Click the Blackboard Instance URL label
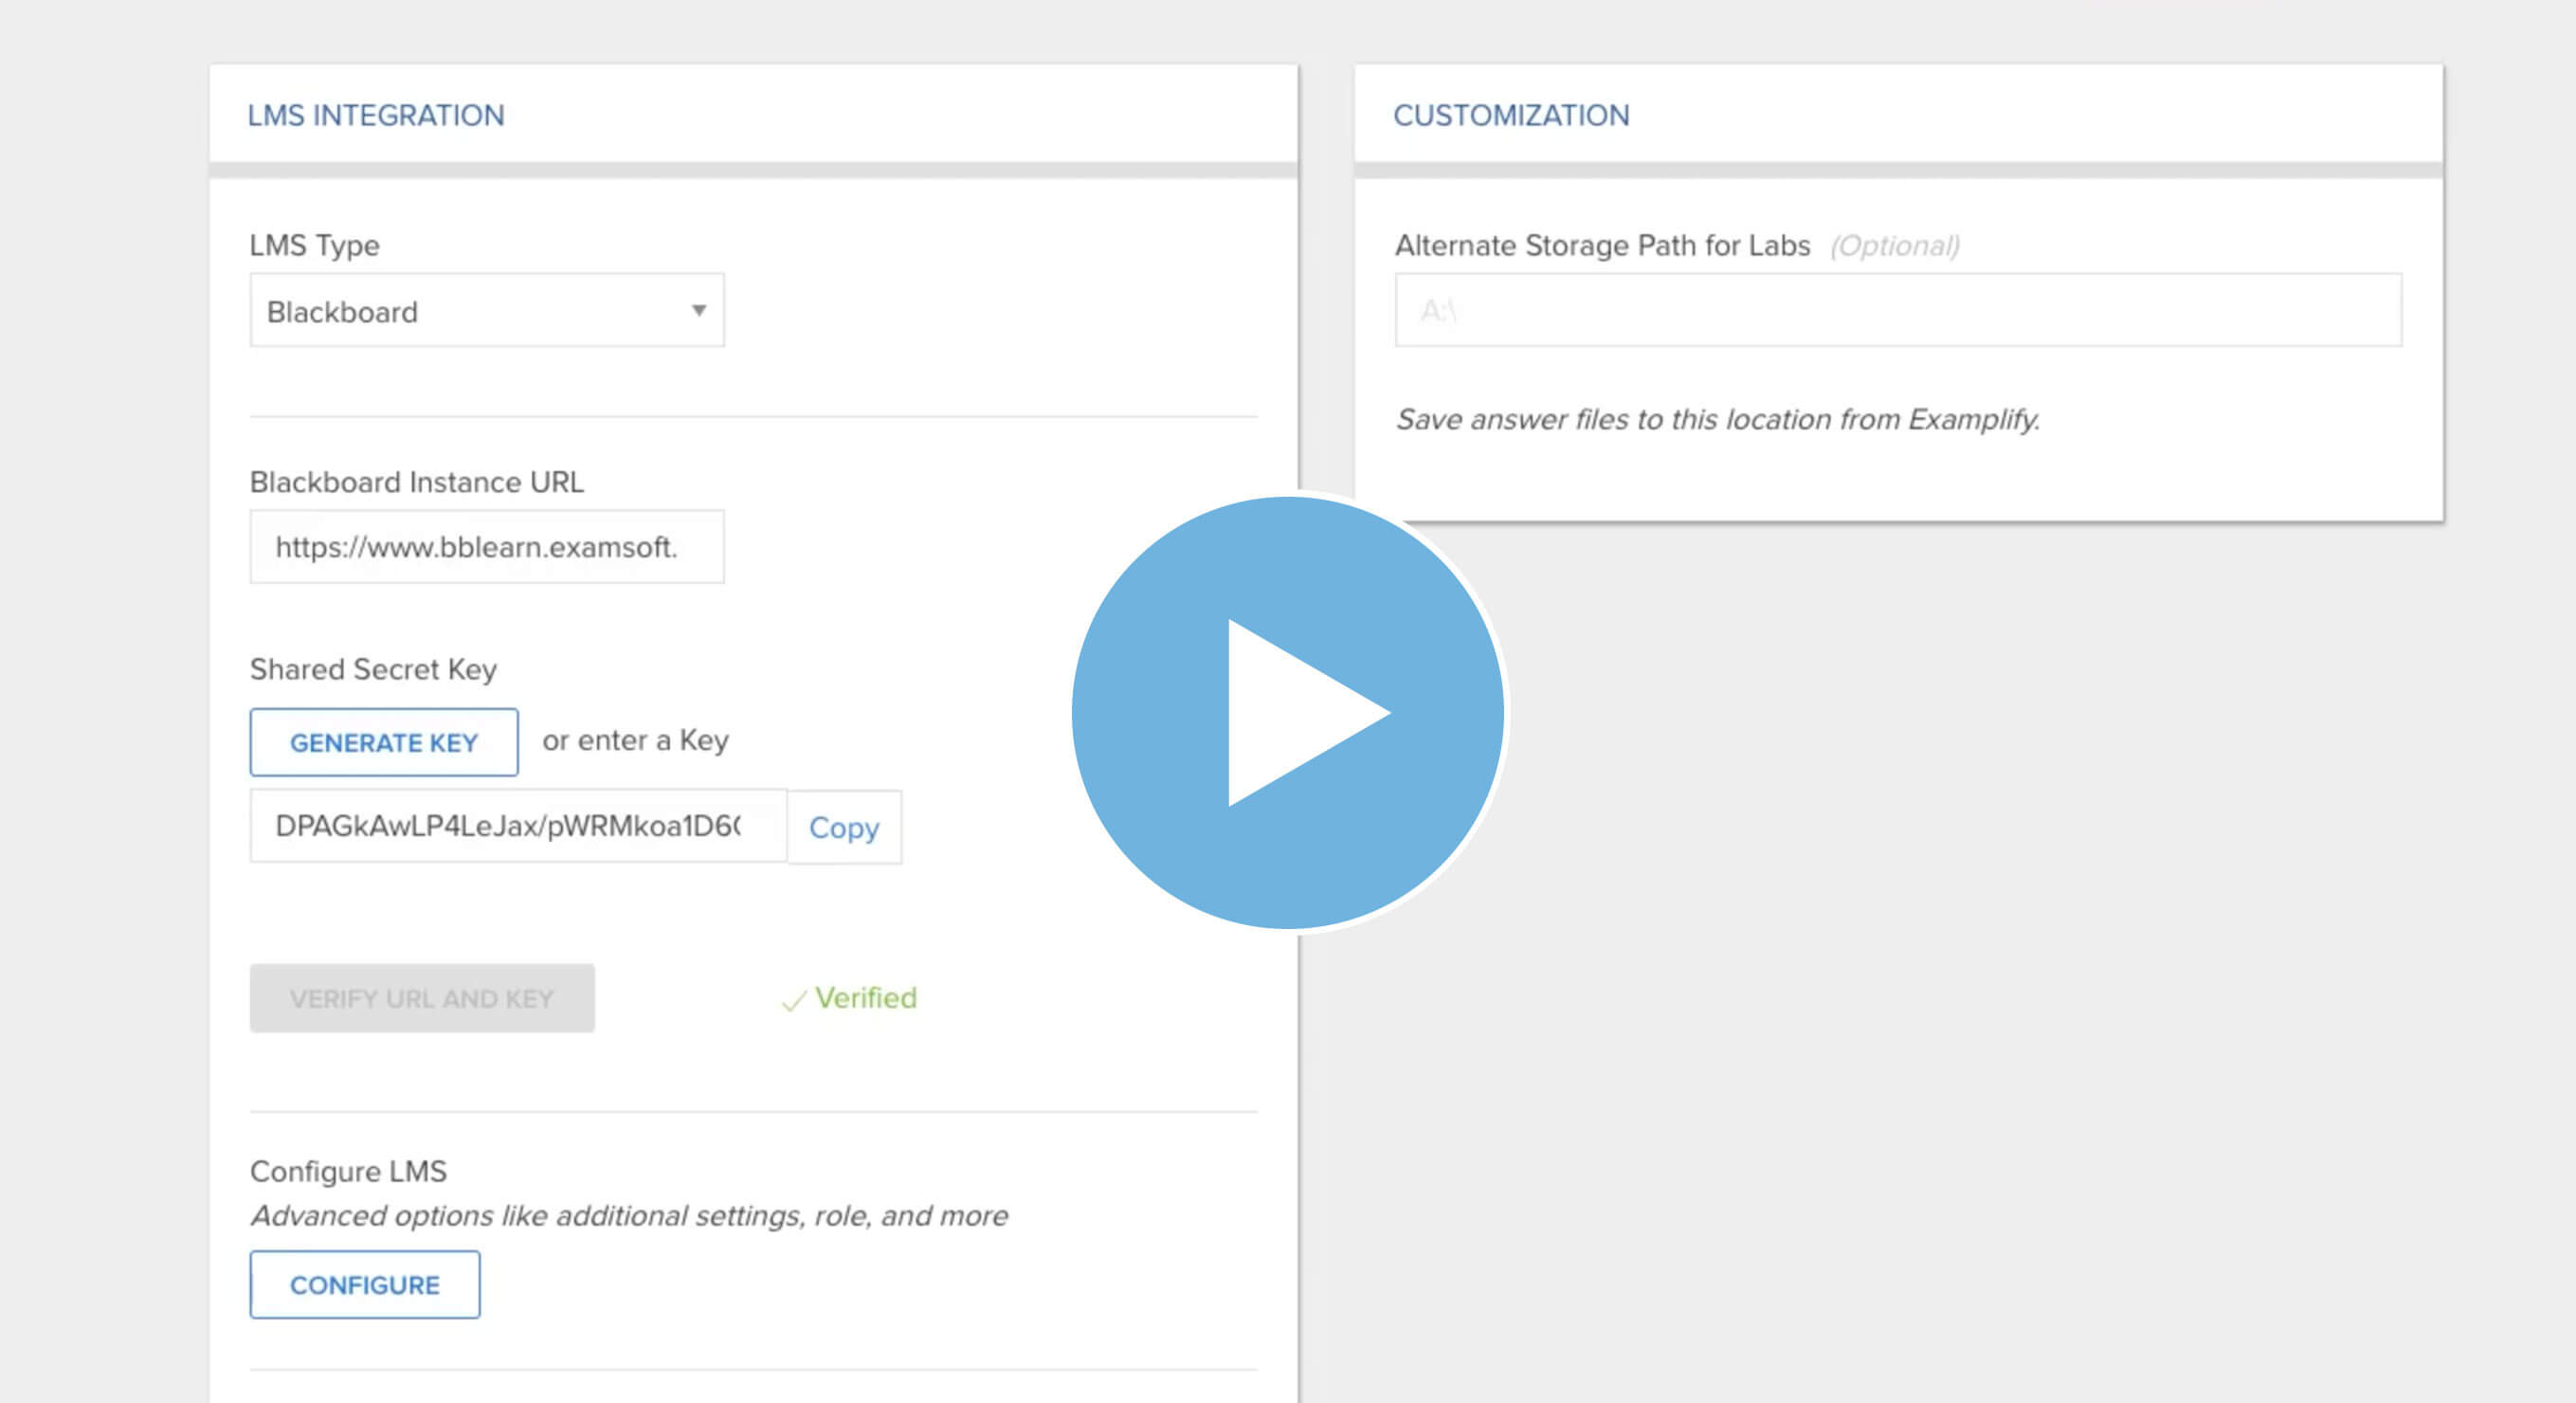The image size is (2576, 1403). point(417,482)
